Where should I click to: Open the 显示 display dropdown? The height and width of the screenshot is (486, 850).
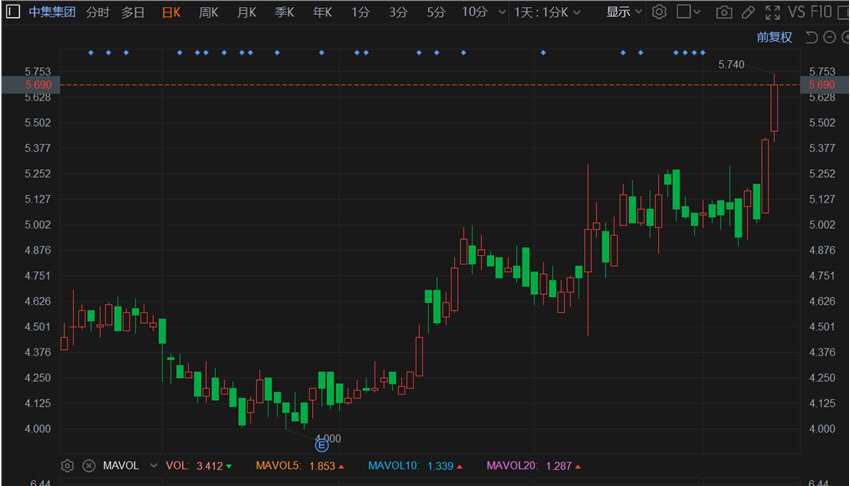[x=623, y=12]
